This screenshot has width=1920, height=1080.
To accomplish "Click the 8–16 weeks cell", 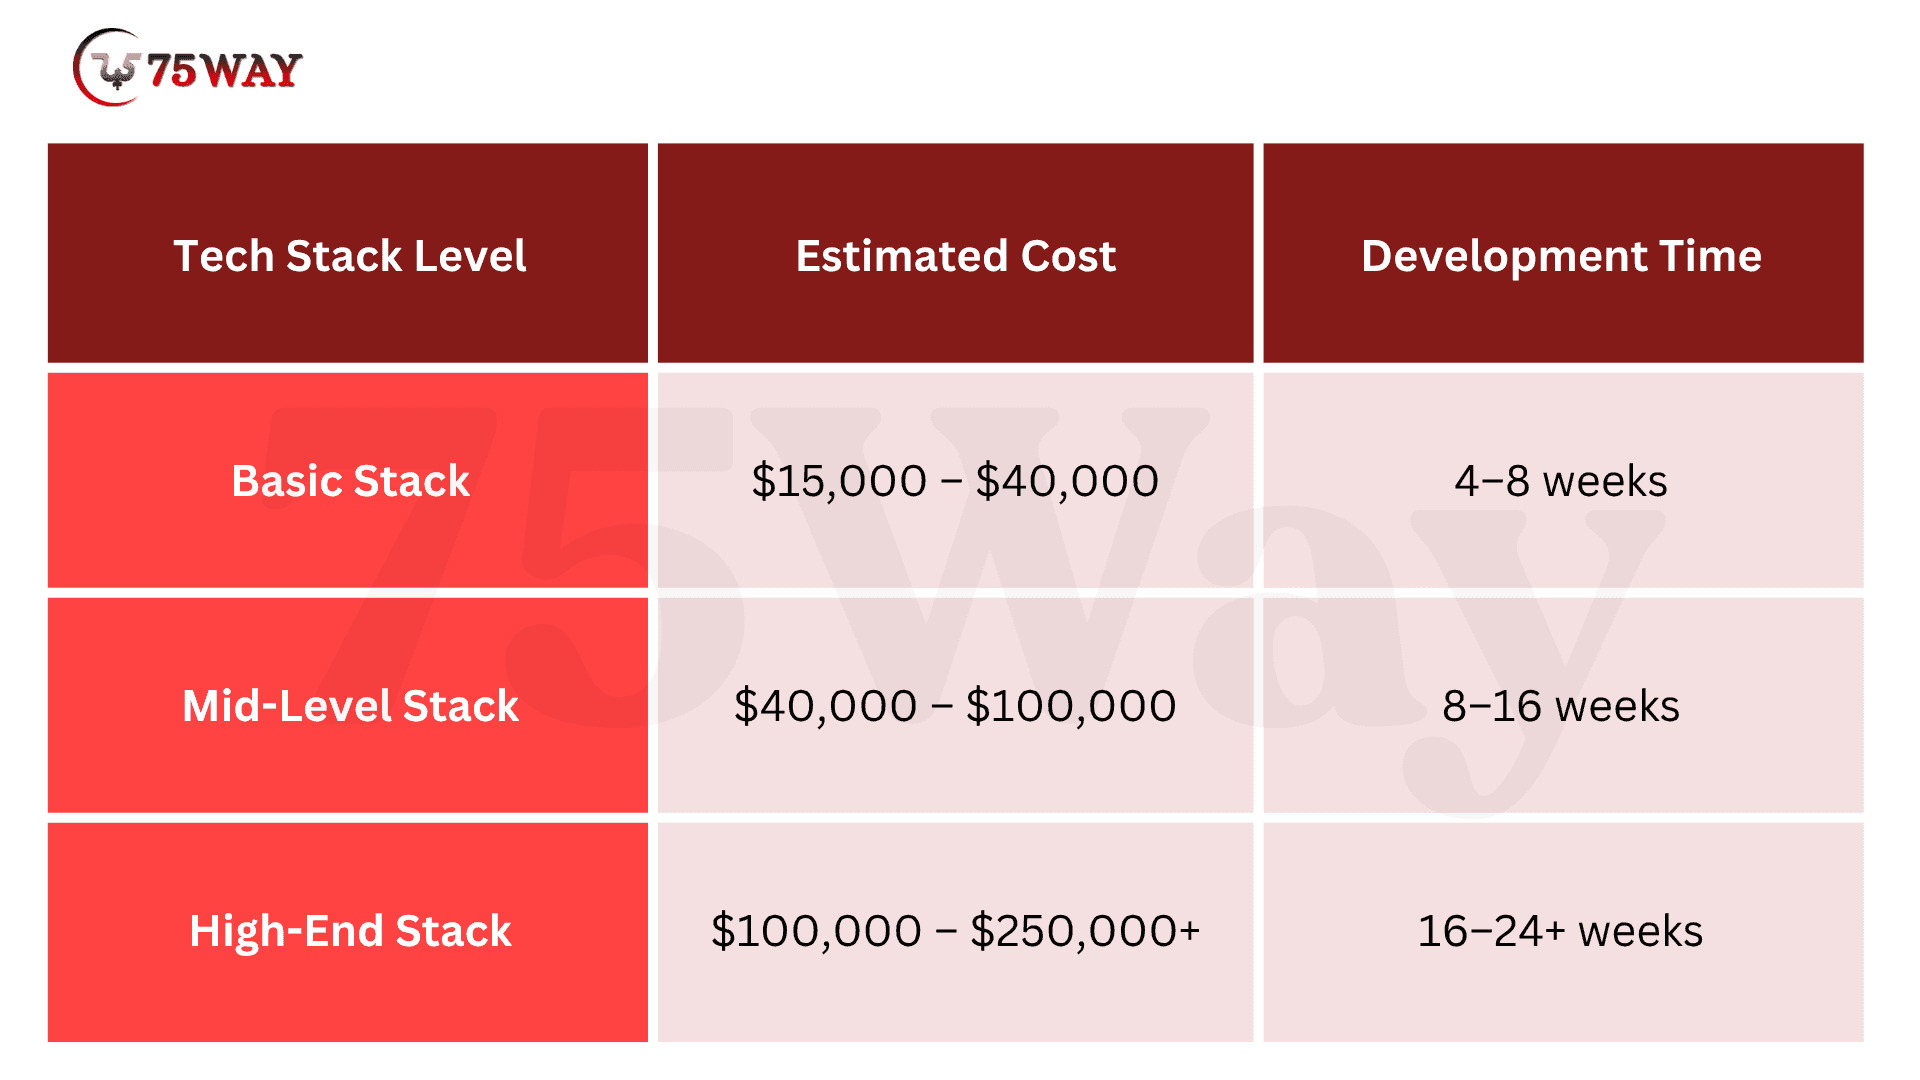I will [x=1561, y=706].
